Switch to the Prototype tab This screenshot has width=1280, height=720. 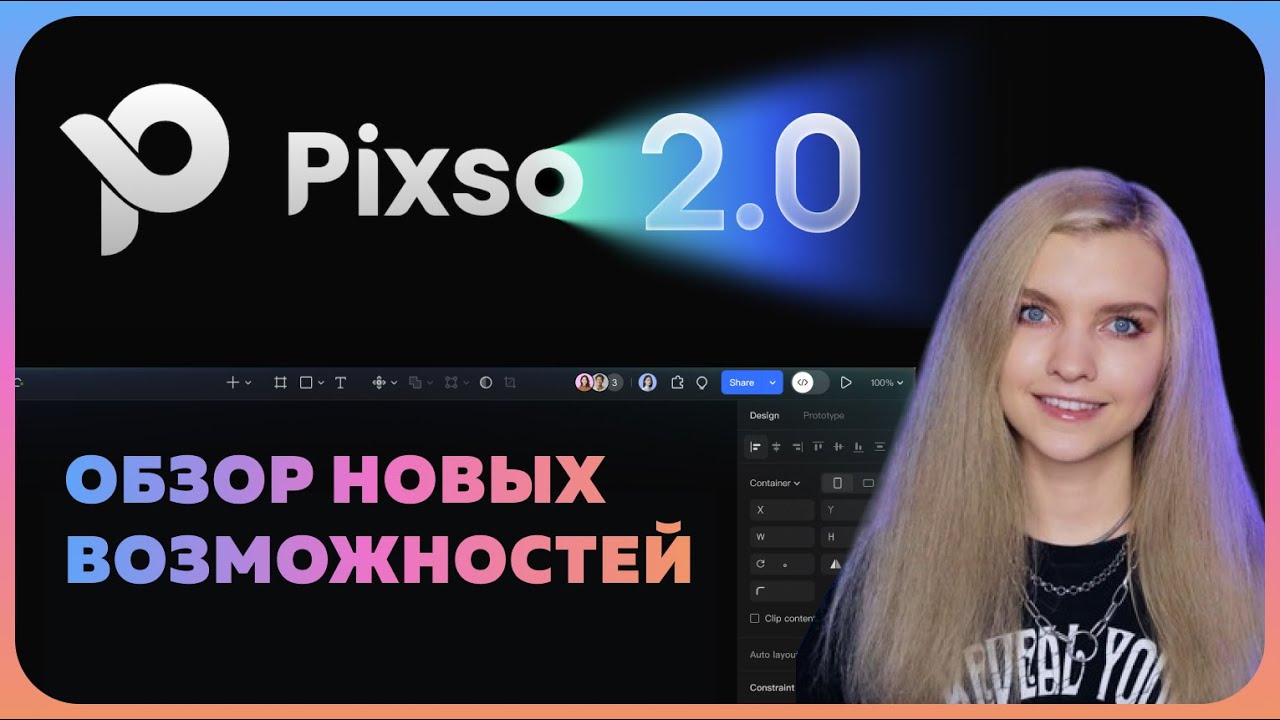tap(824, 415)
